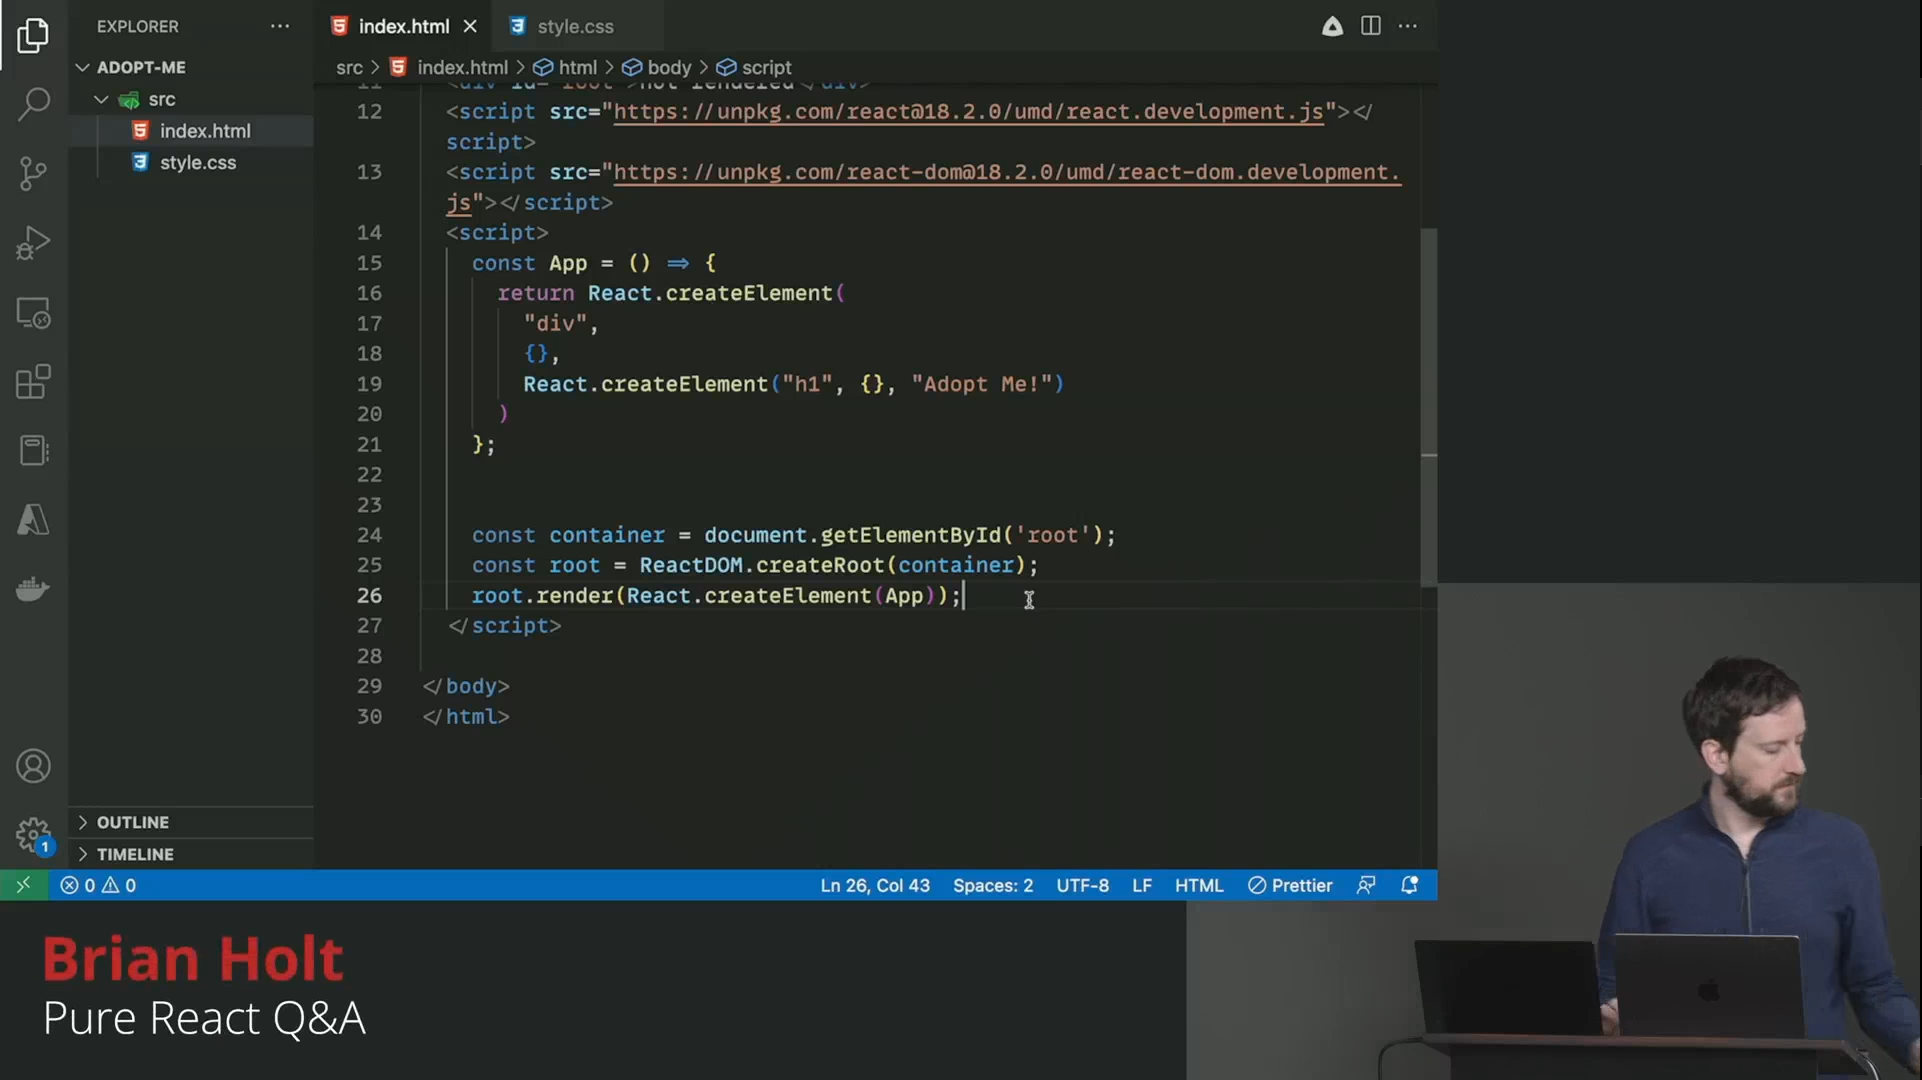The width and height of the screenshot is (1922, 1080).
Task: Open notifications bell in status bar
Action: pyautogui.click(x=1410, y=886)
